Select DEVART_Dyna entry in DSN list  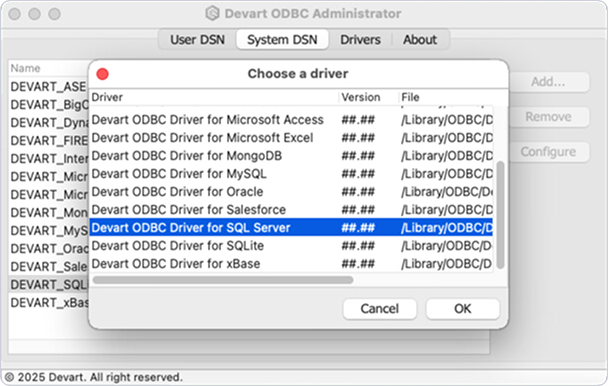pos(48,123)
